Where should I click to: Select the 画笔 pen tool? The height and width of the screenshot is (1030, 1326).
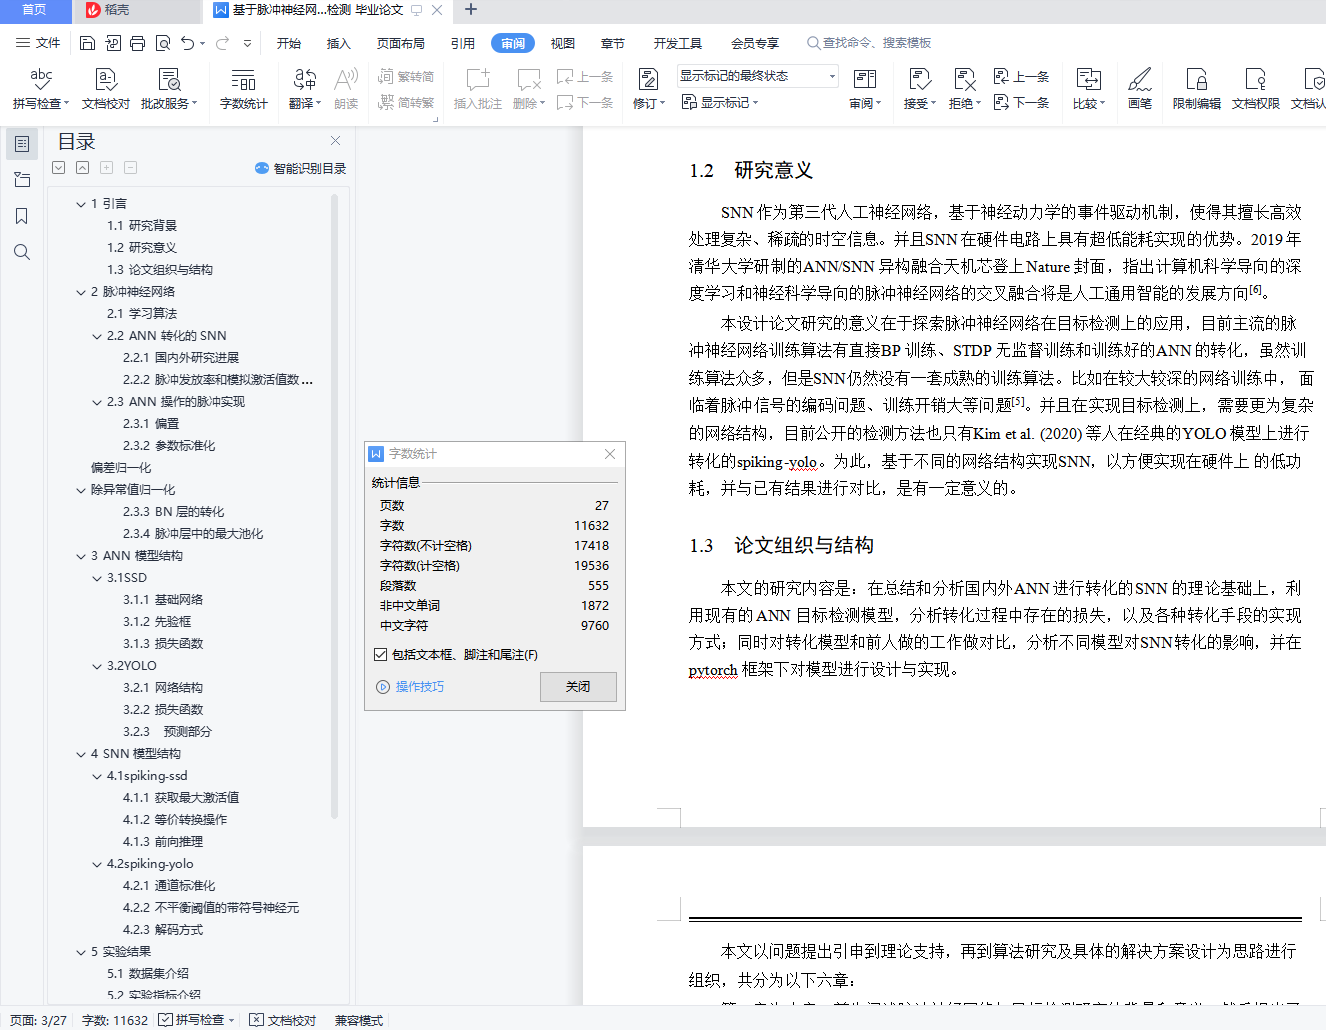tap(1140, 88)
